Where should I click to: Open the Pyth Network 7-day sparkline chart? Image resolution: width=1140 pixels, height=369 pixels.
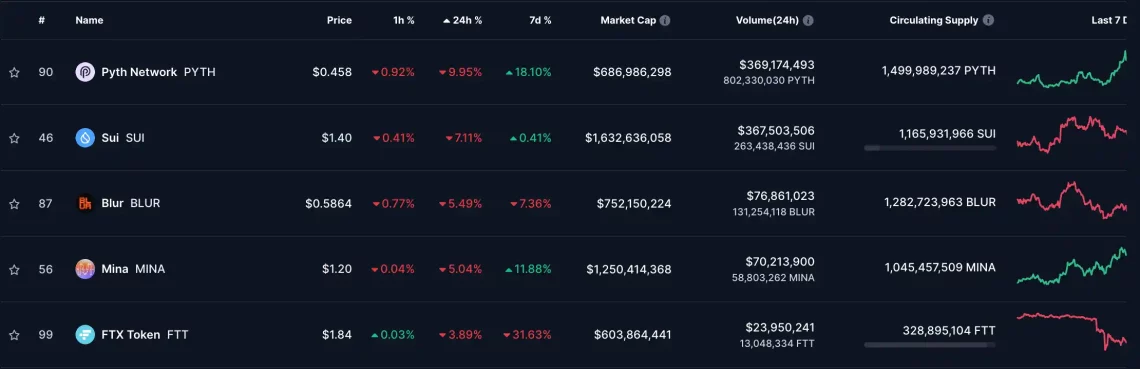(x=1072, y=70)
